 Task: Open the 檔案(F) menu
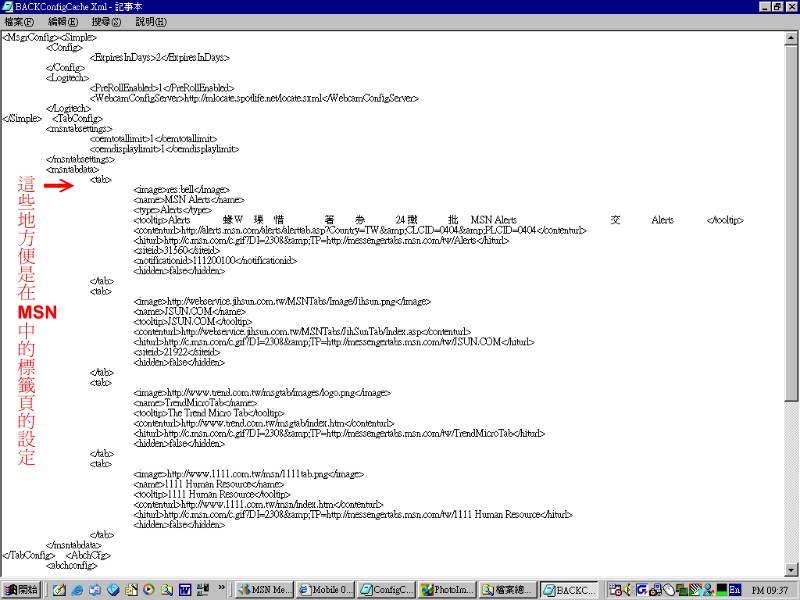[19, 22]
